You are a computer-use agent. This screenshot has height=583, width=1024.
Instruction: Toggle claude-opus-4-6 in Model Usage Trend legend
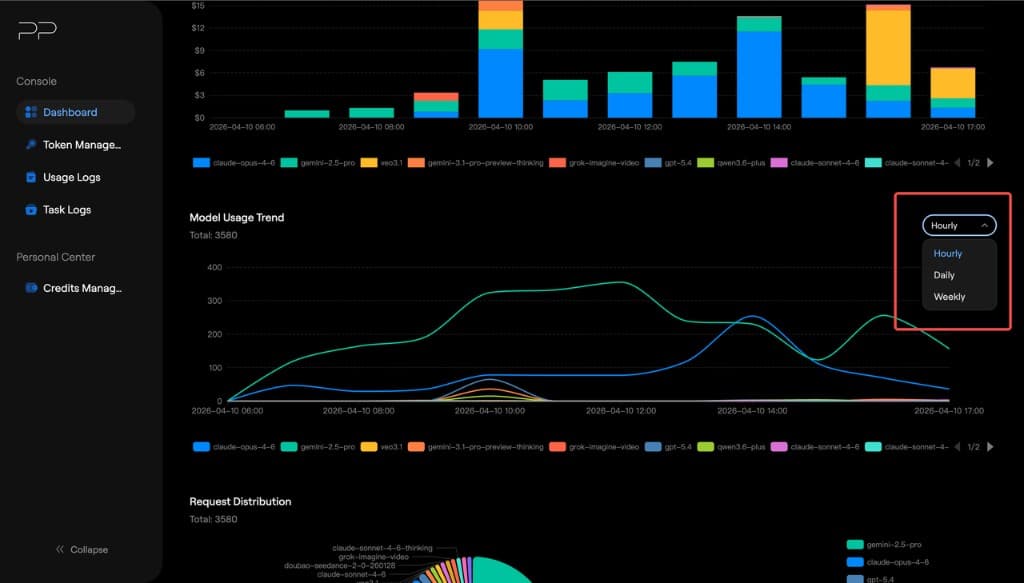click(234, 447)
